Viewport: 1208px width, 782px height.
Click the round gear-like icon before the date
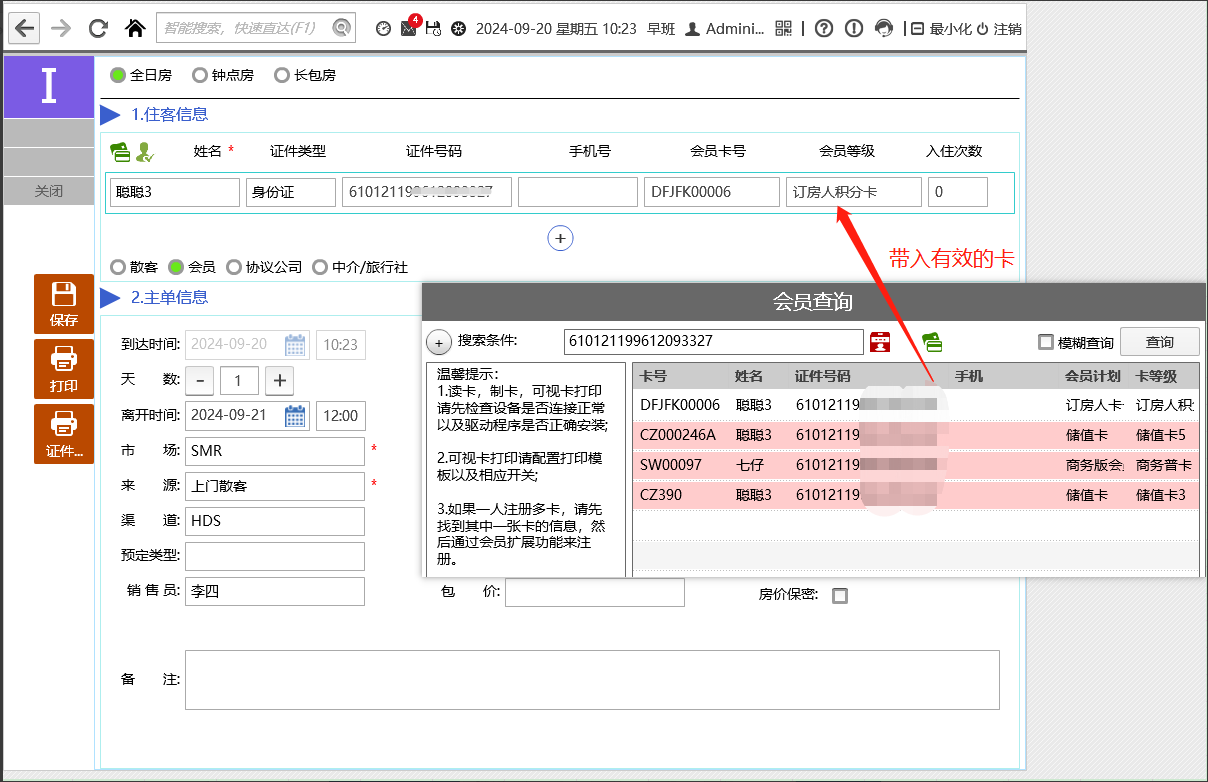(x=458, y=29)
